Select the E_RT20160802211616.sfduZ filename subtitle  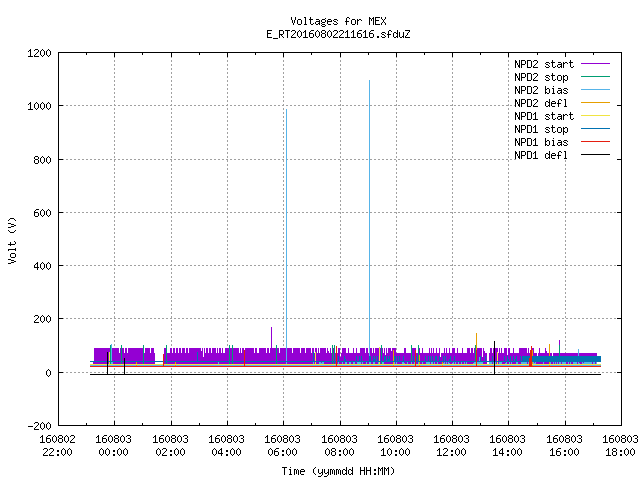point(338,34)
